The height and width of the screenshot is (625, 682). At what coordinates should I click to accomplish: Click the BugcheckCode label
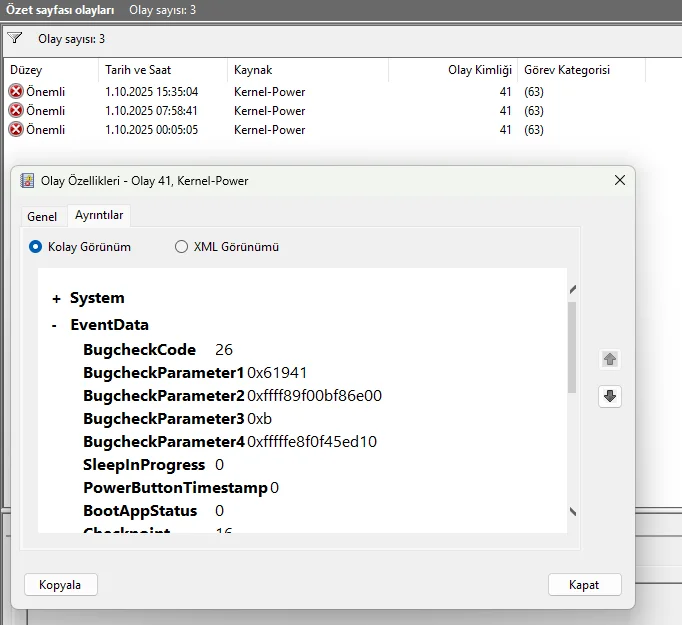pyautogui.click(x=140, y=350)
